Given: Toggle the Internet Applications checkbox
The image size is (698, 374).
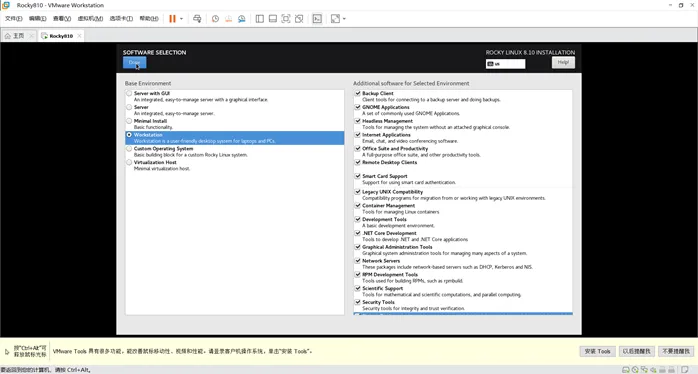Looking at the screenshot, I should click(x=357, y=134).
